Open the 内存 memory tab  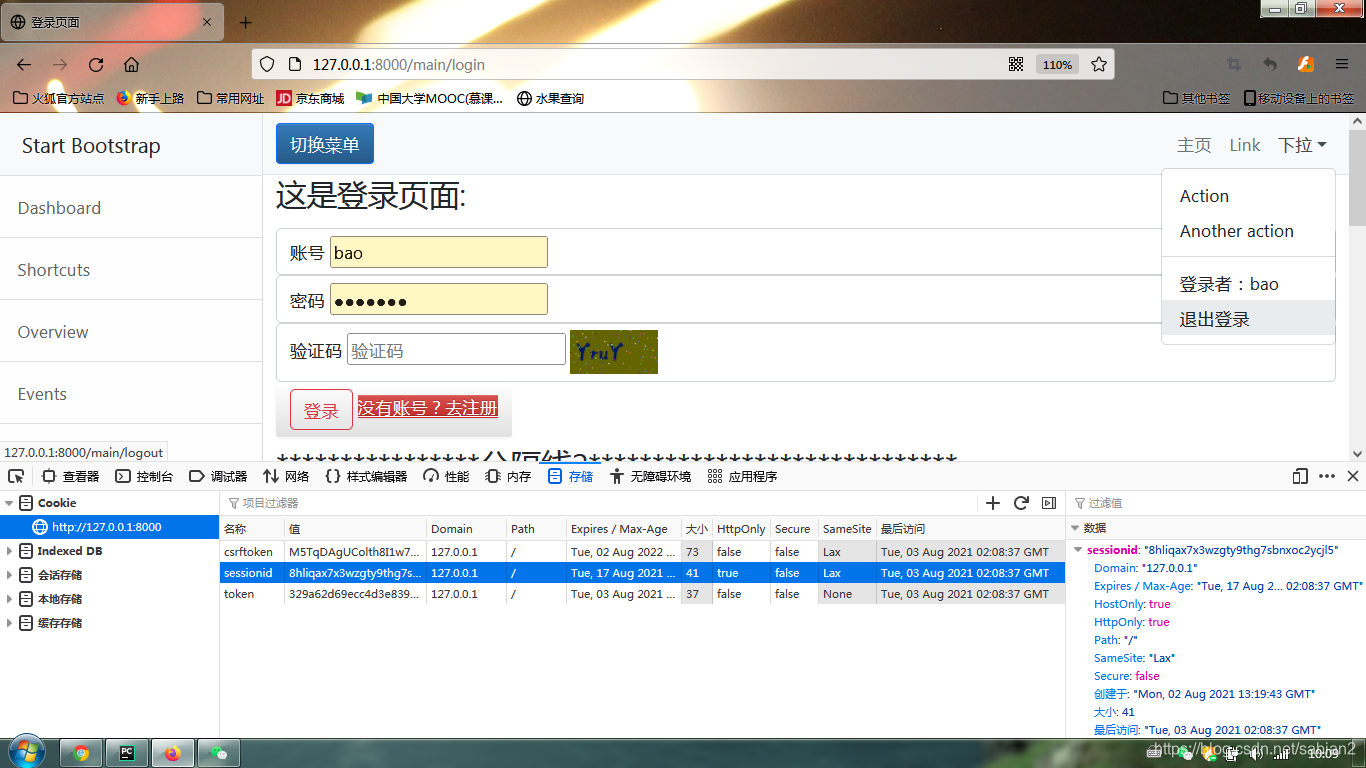508,476
